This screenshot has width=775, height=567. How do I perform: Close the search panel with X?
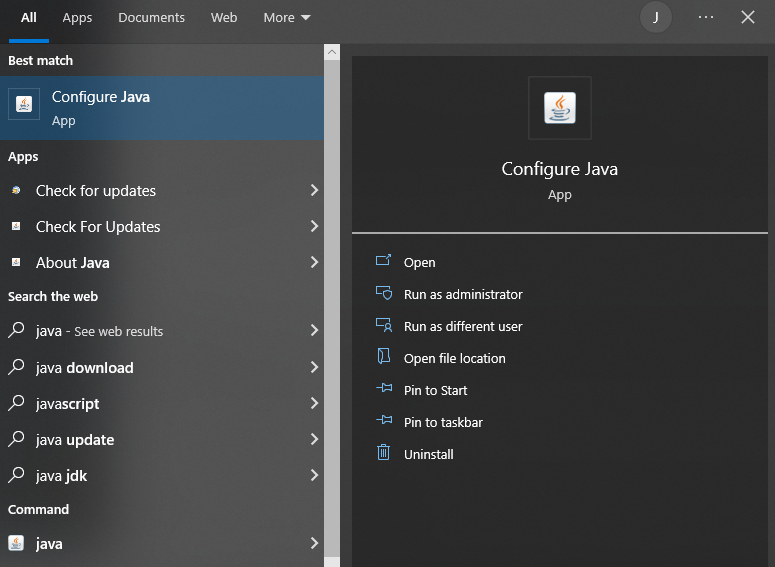click(x=748, y=17)
